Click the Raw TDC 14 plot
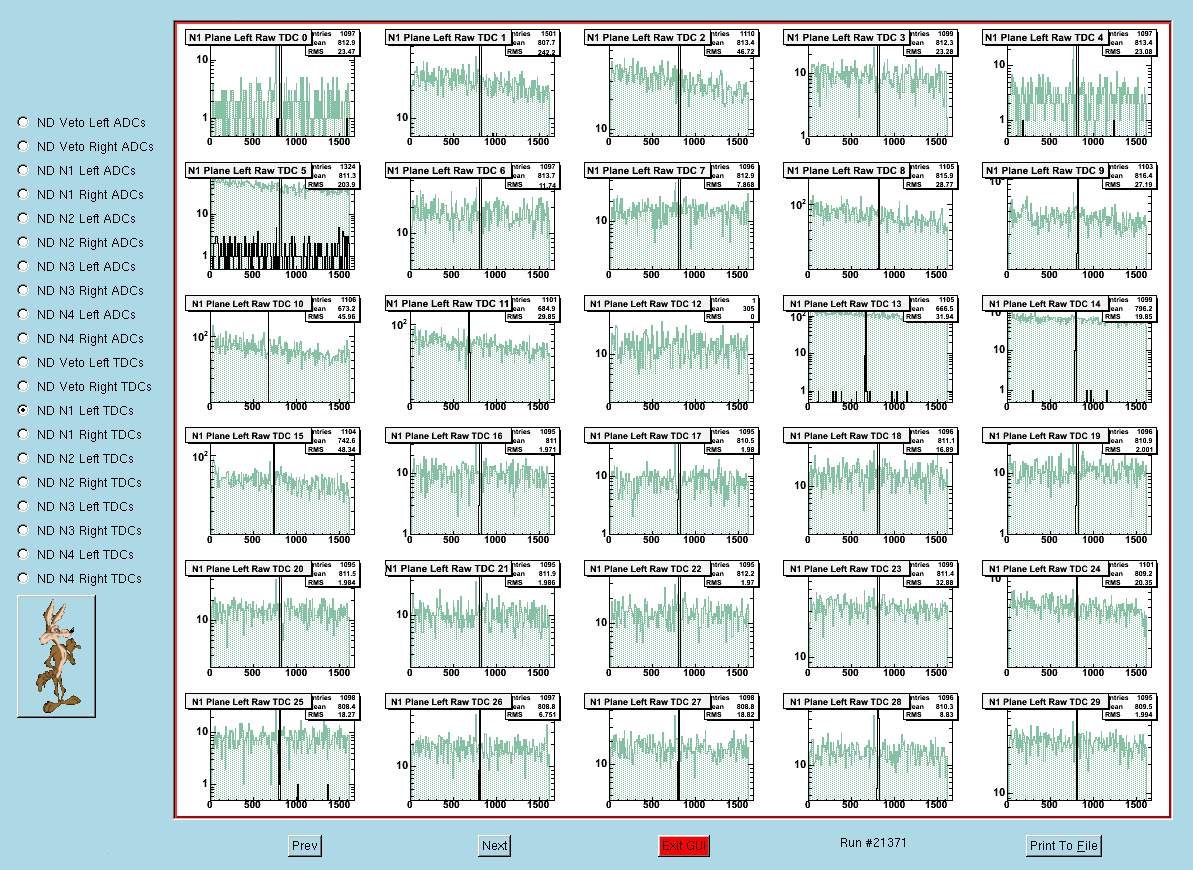The width and height of the screenshot is (1193, 870). click(x=1068, y=354)
